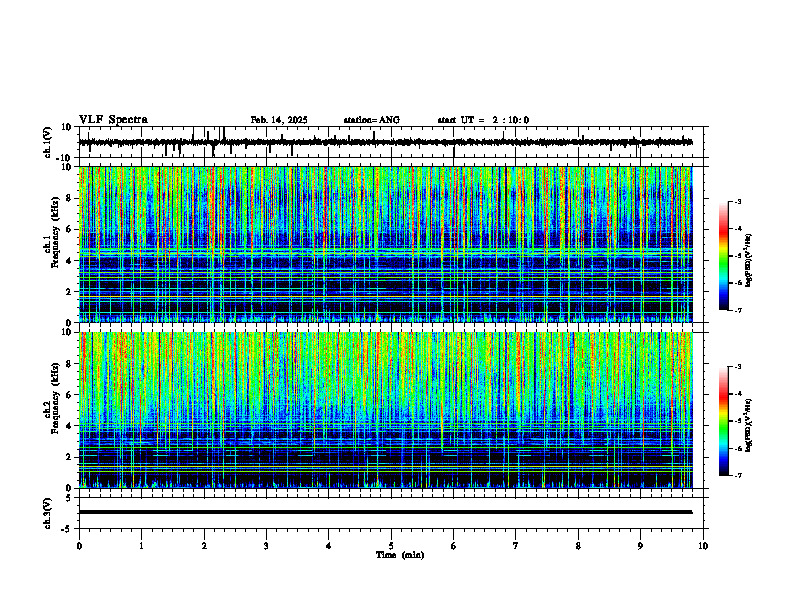
Task: Click the "-3" label on ch.2 color scale
Action: 738,367
